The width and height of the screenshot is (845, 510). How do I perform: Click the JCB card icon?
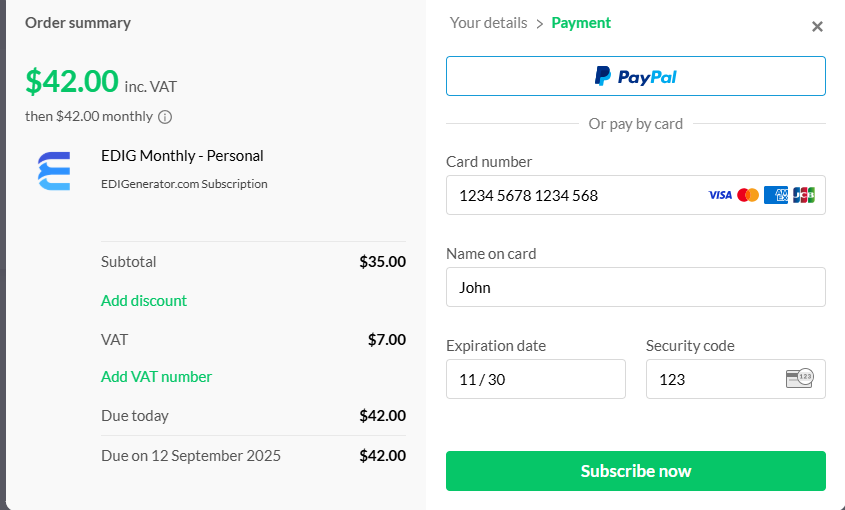[x=804, y=195]
